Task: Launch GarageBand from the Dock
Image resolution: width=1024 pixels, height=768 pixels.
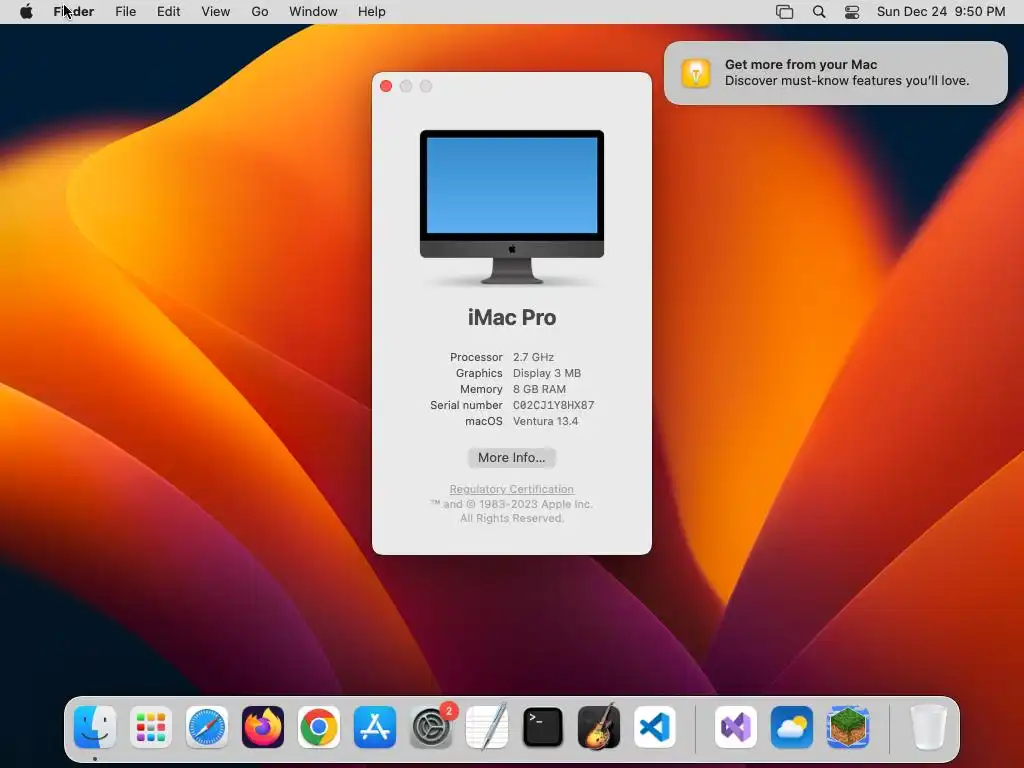Action: pos(599,727)
